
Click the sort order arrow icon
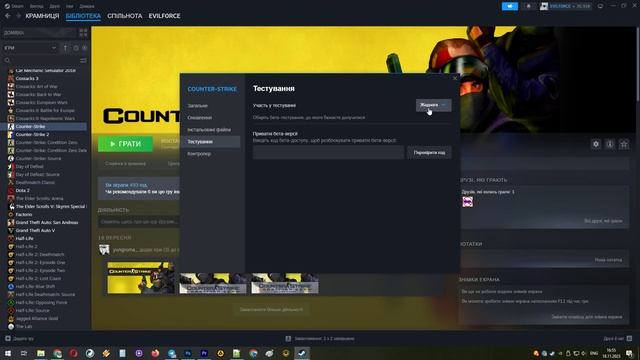click(x=65, y=48)
